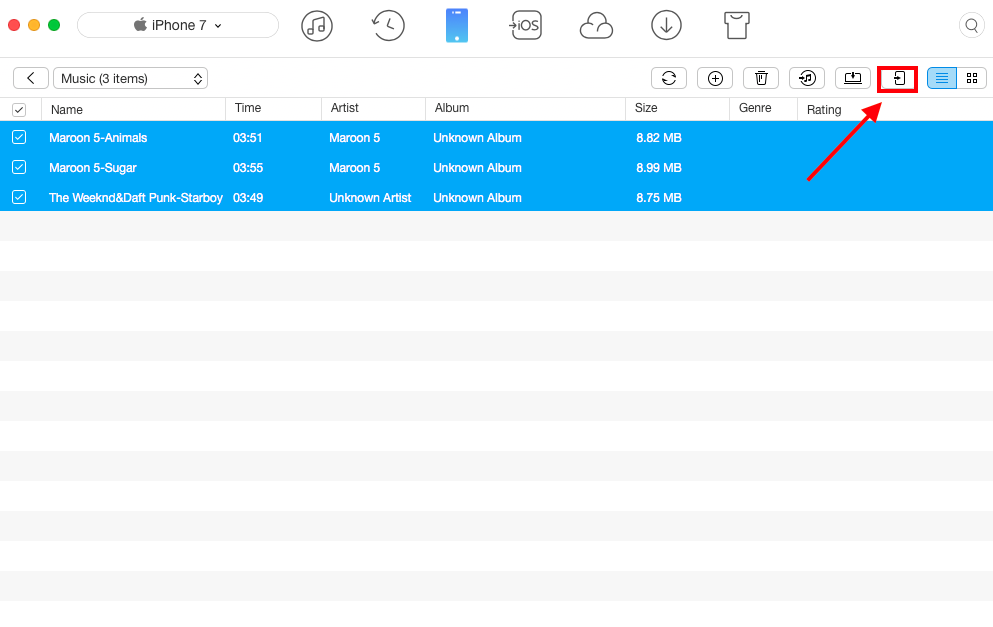Click the 03:49 time cell
This screenshot has height=627, width=993.
click(x=248, y=198)
